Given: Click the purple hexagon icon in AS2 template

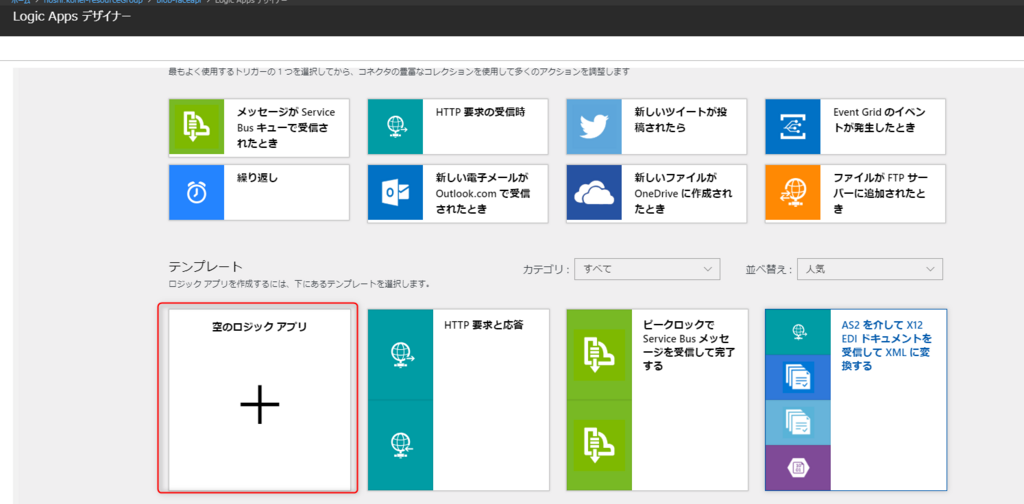Looking at the screenshot, I should [798, 467].
